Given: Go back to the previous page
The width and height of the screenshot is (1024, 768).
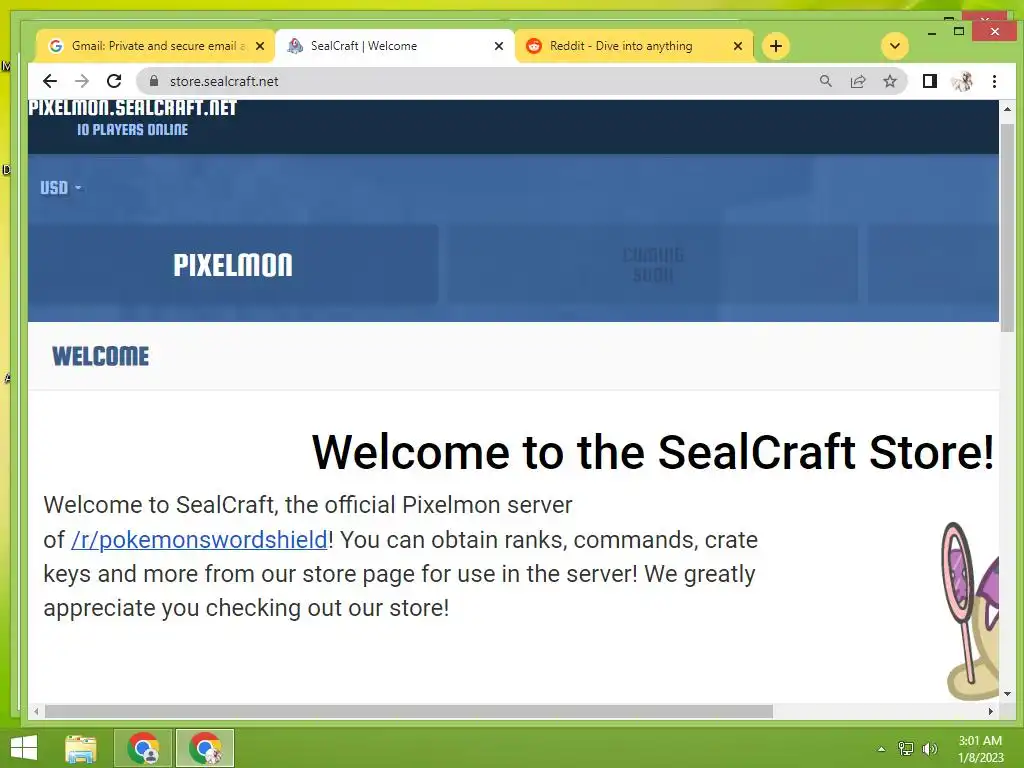Looking at the screenshot, I should 50,81.
